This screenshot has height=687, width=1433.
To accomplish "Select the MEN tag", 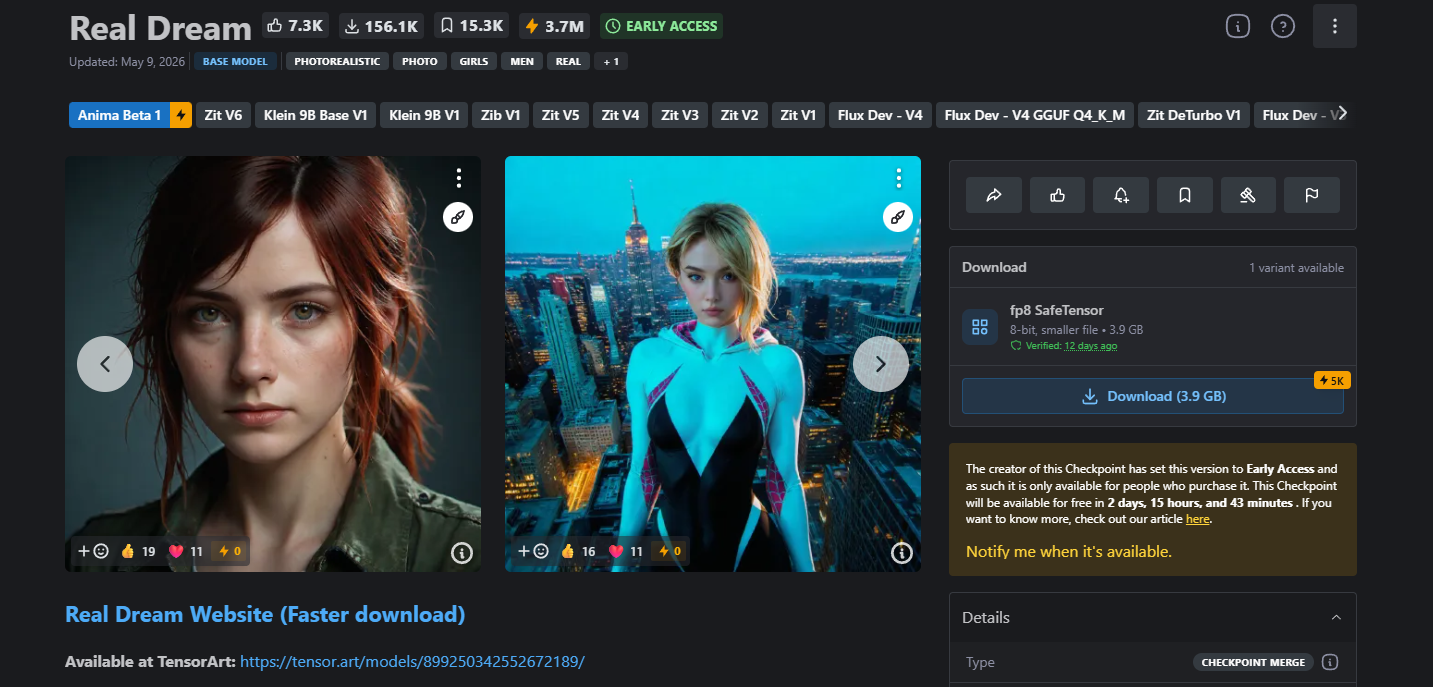I will (x=522, y=61).
